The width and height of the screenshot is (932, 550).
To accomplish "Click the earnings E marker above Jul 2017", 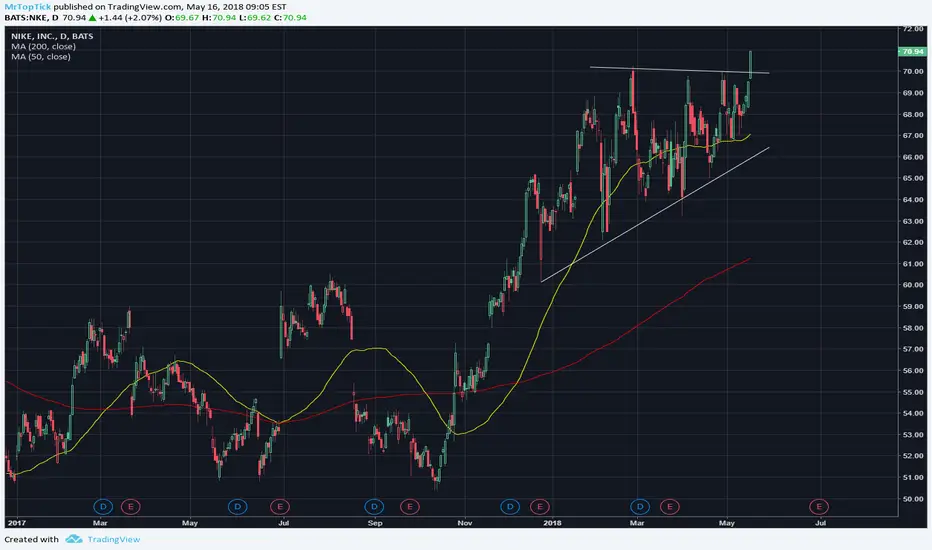I will tap(279, 507).
